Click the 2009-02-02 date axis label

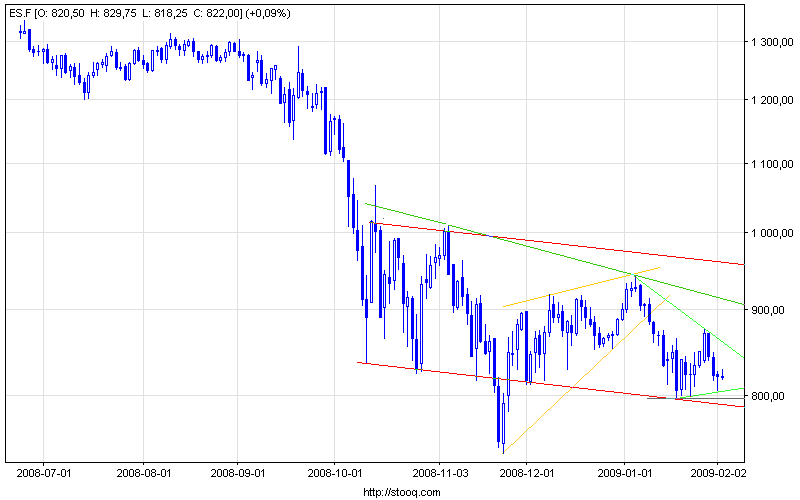point(718,473)
